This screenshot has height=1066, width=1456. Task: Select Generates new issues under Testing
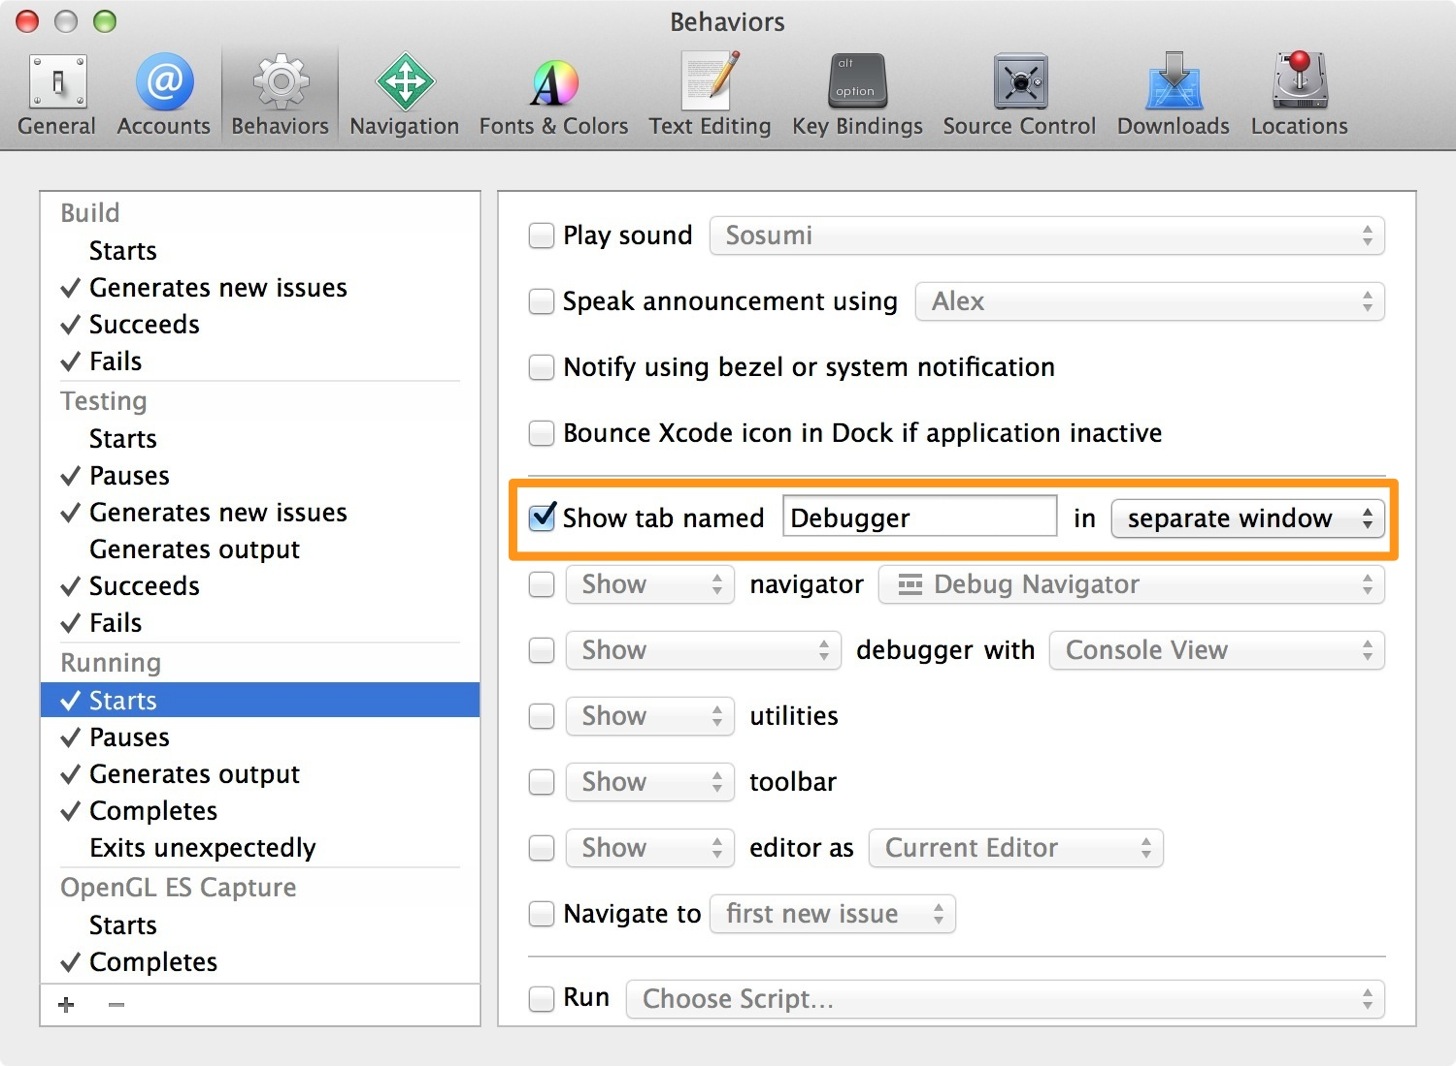click(260, 513)
